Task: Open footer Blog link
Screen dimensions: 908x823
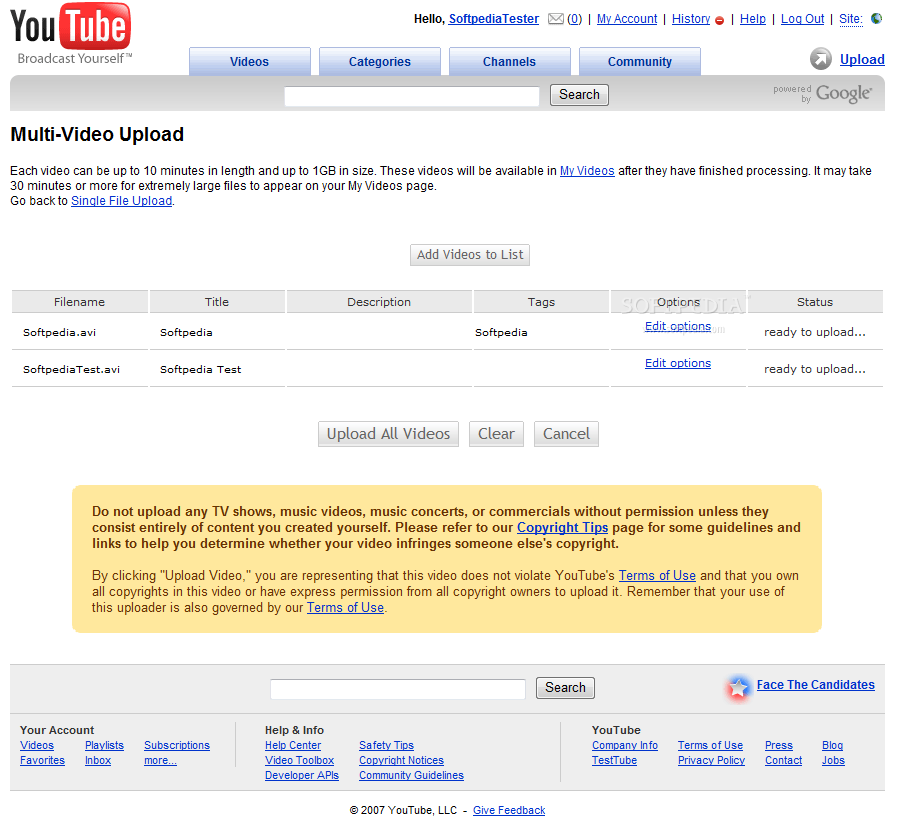Action: tap(833, 745)
